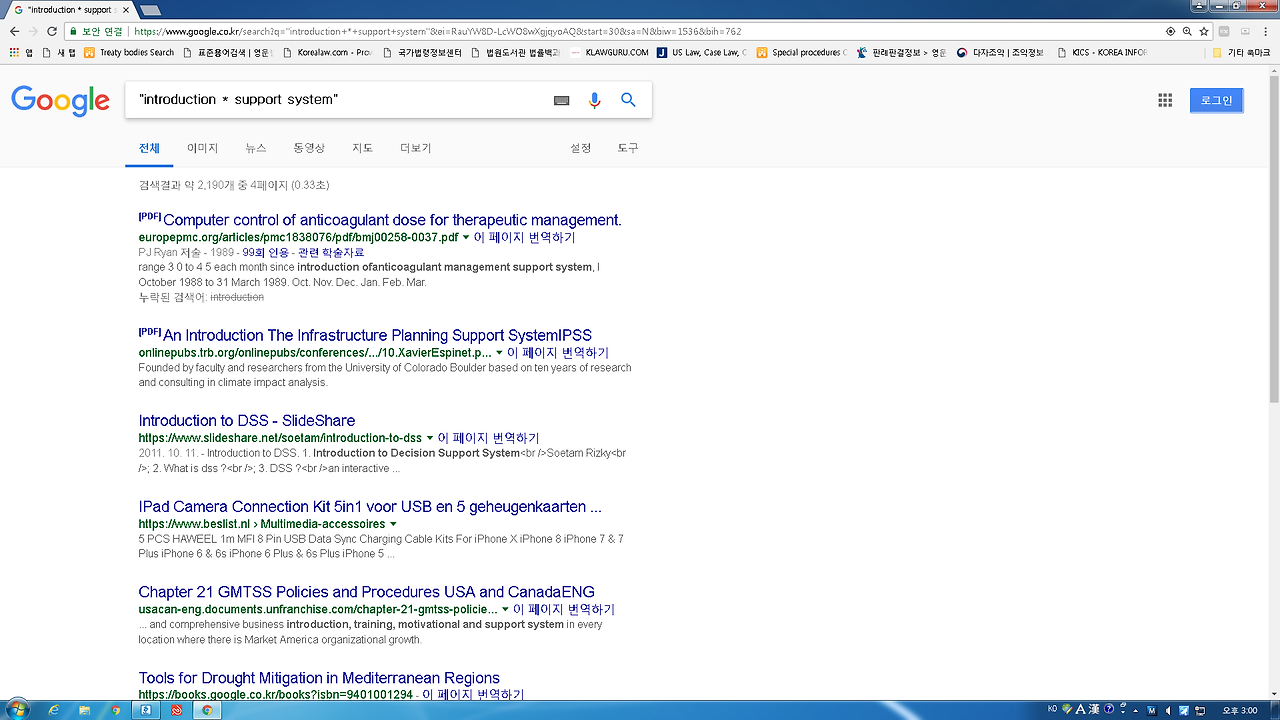Screen dimensions: 1280x720
Task: Open 'KLAWGURU.COM' bookmark
Action: click(x=609, y=52)
